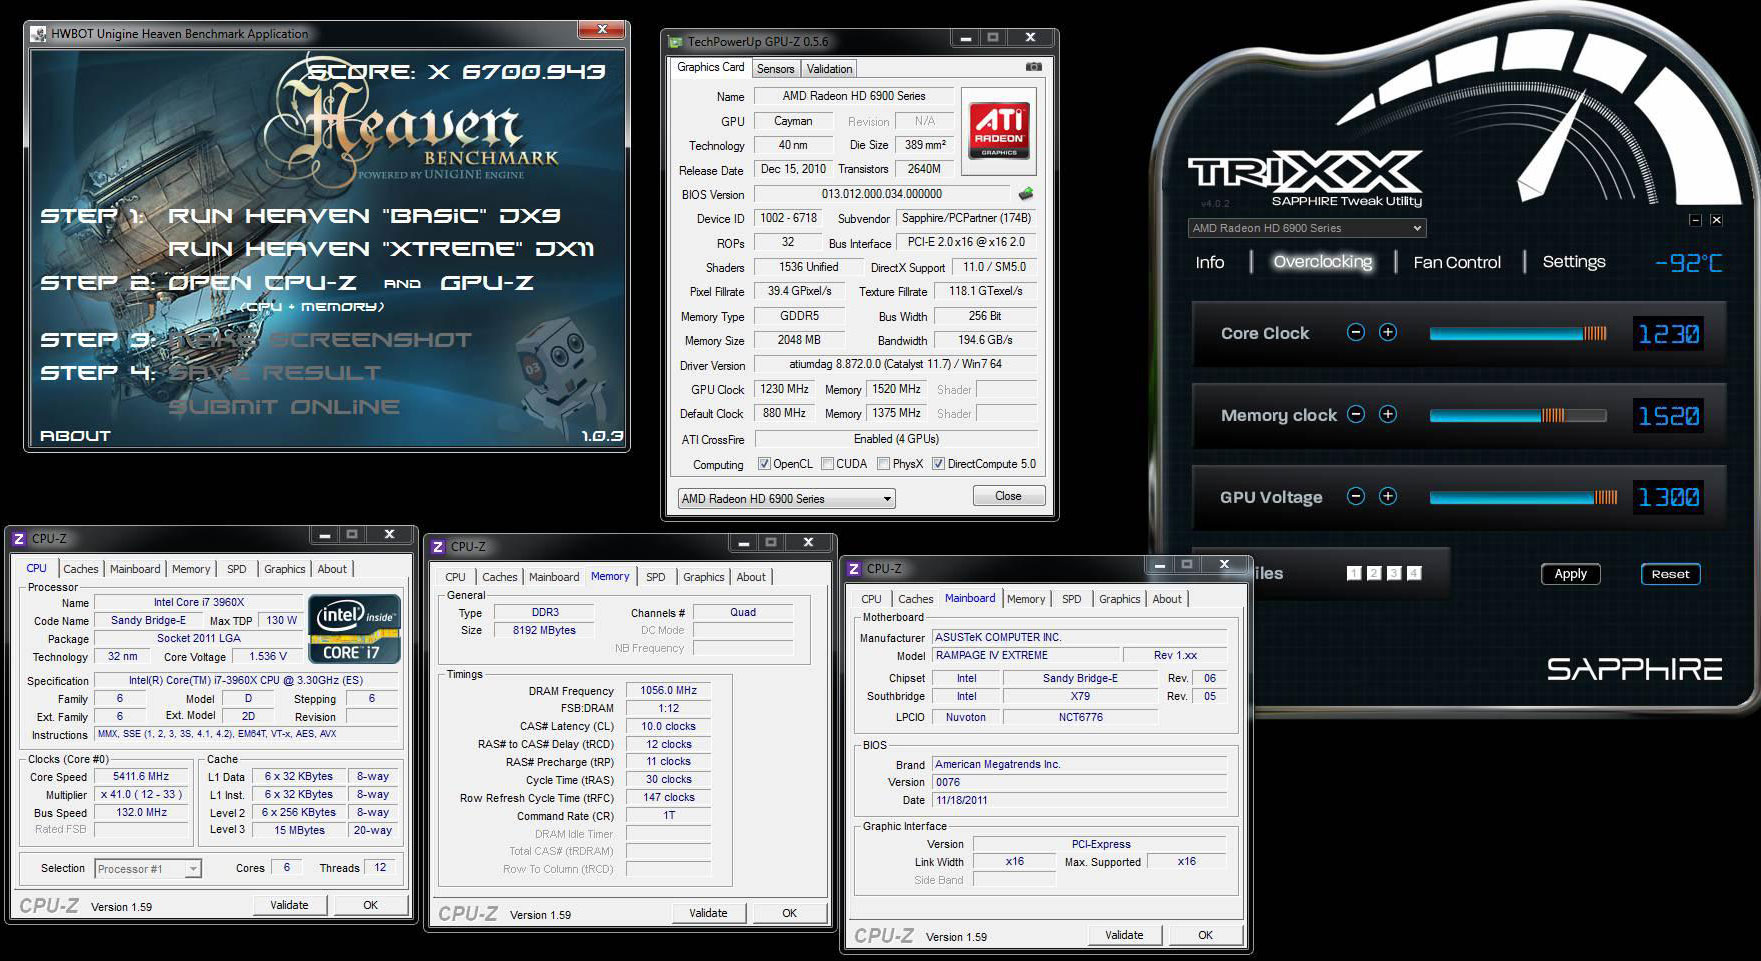Click OK in the CPU-Z Memory tab window
The width and height of the screenshot is (1761, 961).
pos(789,913)
